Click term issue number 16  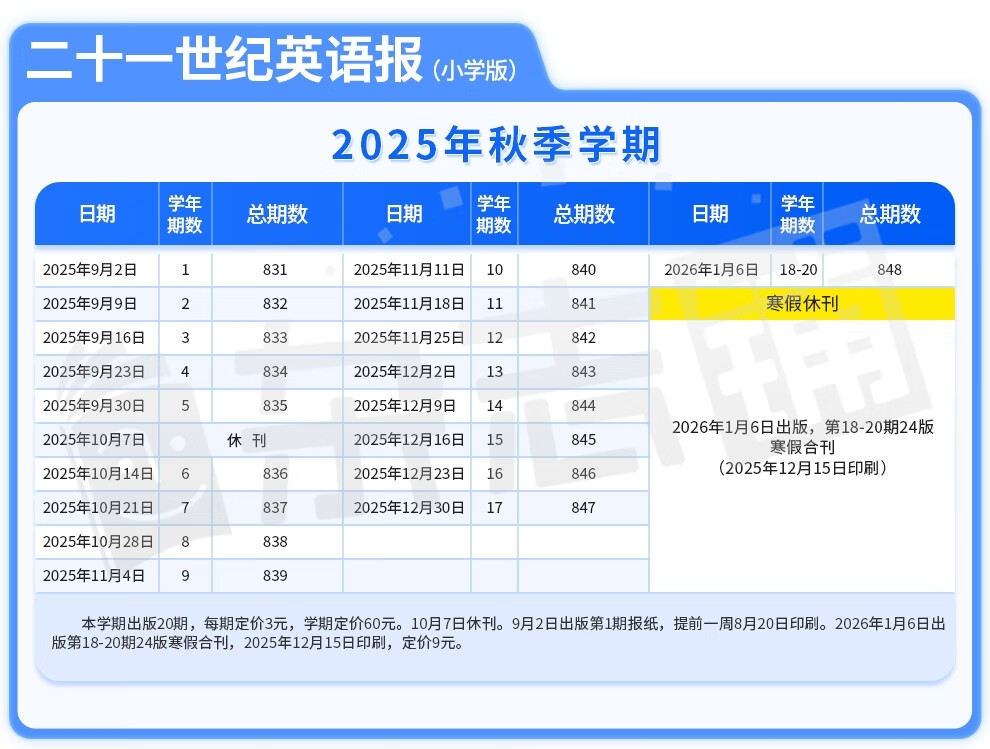point(494,474)
